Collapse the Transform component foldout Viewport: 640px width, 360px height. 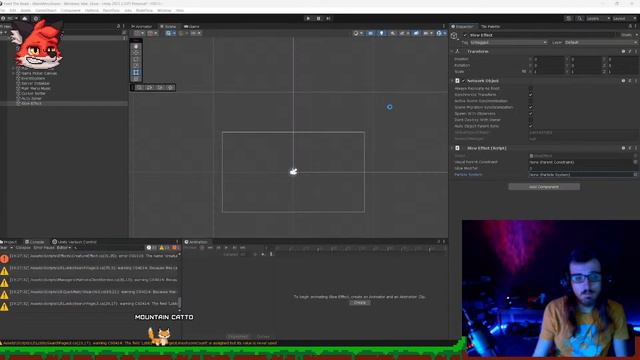(452, 51)
